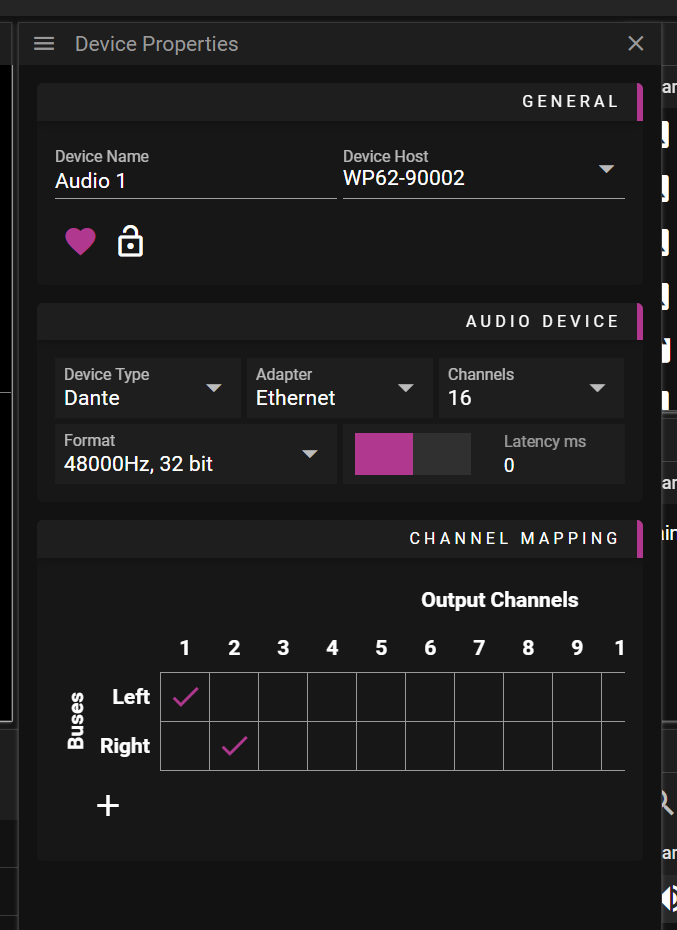Image resolution: width=677 pixels, height=930 pixels.
Task: Collapse the GENERAL section header
Action: click(x=340, y=102)
